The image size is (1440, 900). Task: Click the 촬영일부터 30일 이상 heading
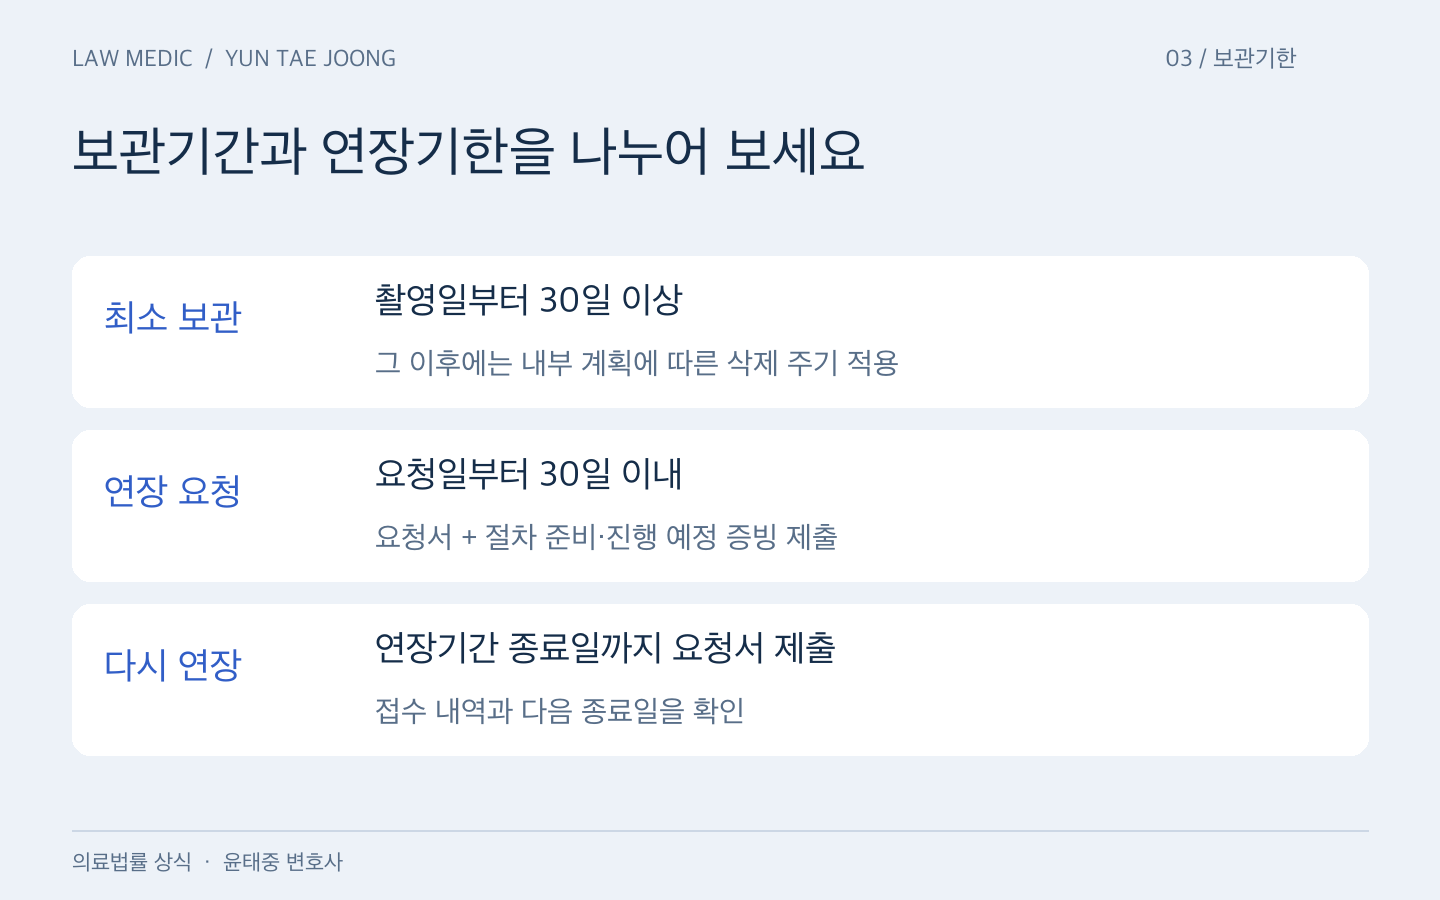[528, 299]
